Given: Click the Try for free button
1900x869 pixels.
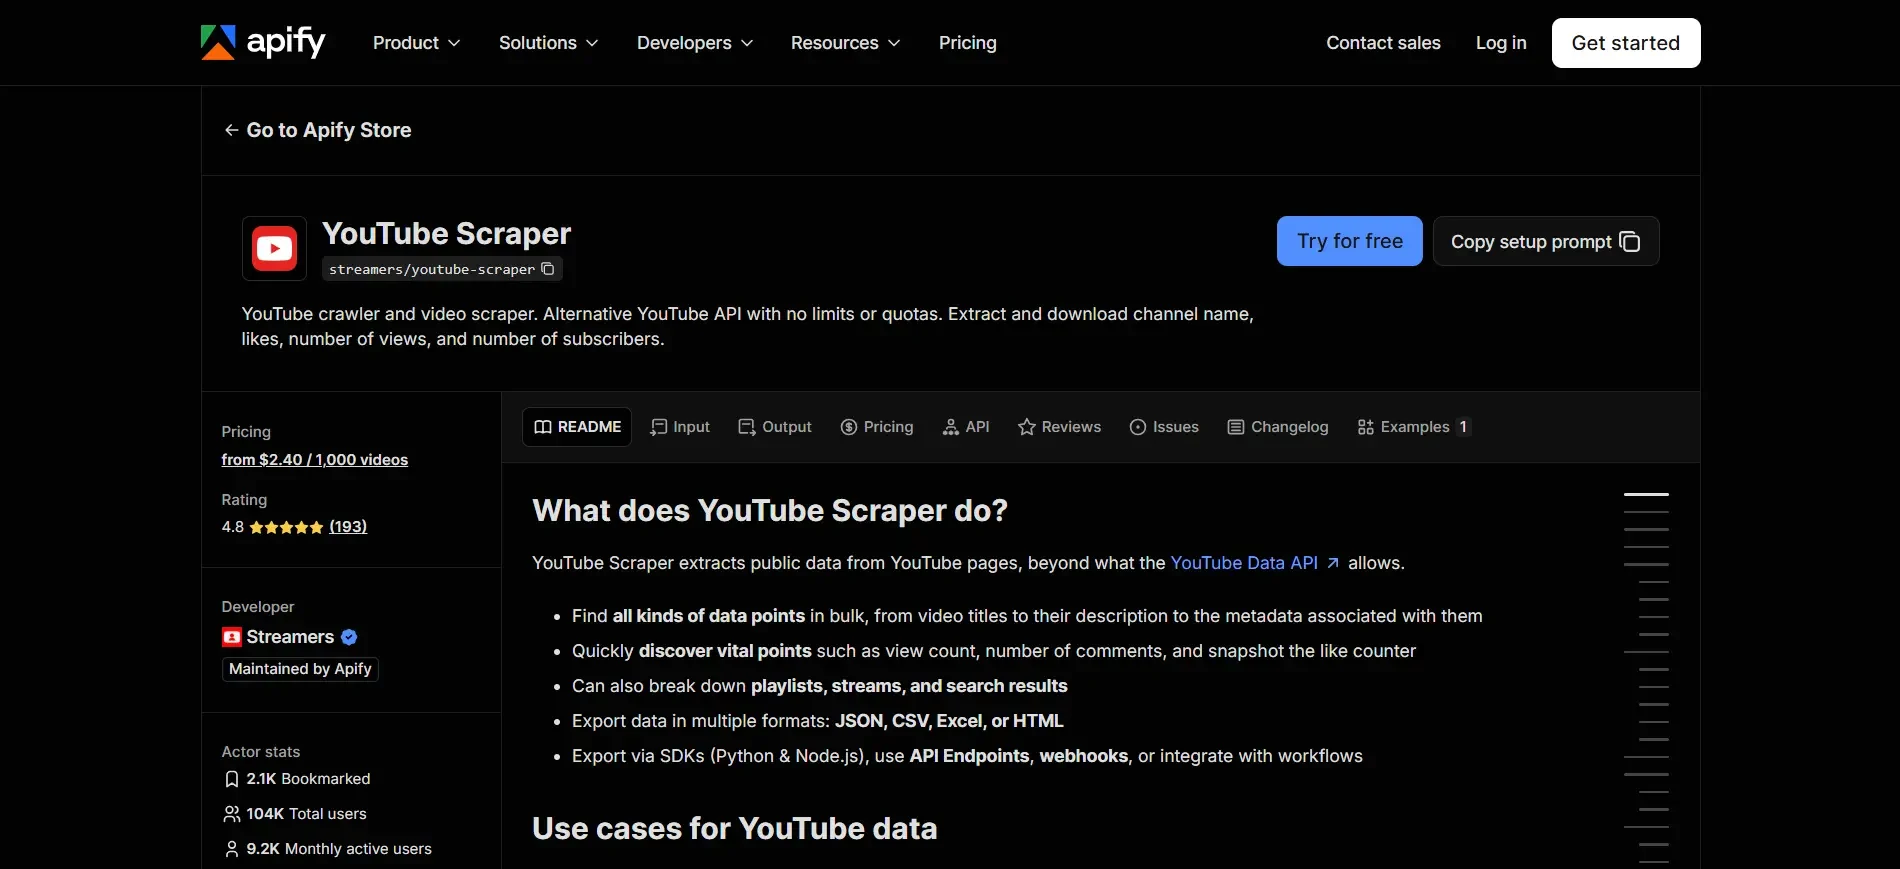Looking at the screenshot, I should (x=1350, y=241).
